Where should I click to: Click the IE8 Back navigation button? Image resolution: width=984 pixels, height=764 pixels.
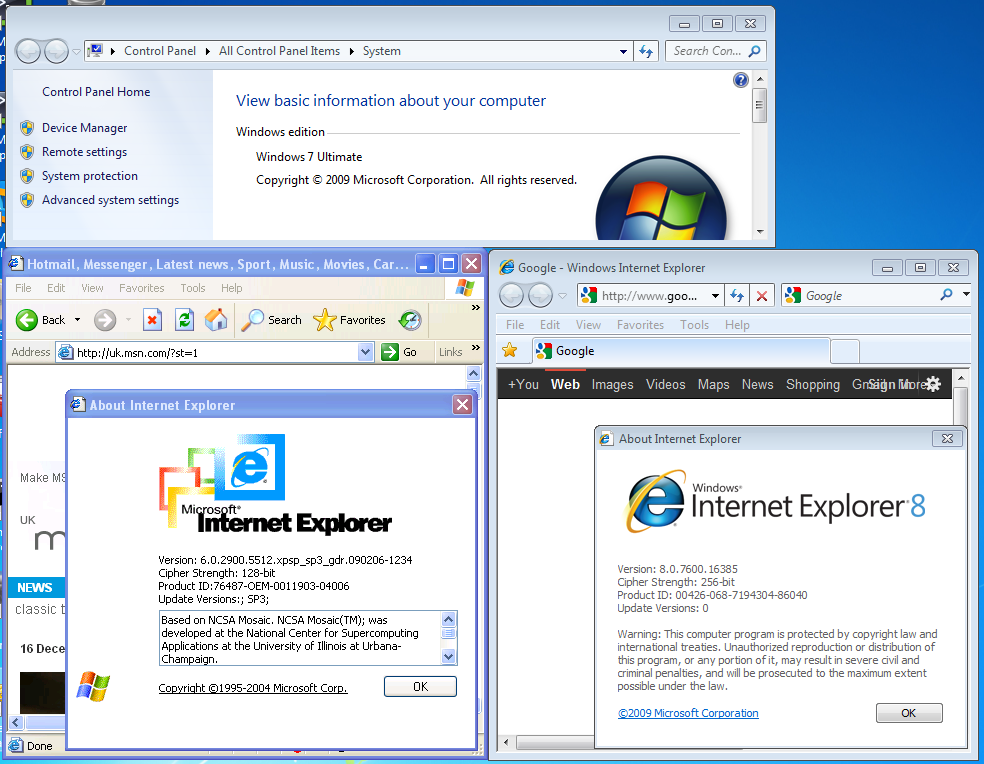pos(511,295)
